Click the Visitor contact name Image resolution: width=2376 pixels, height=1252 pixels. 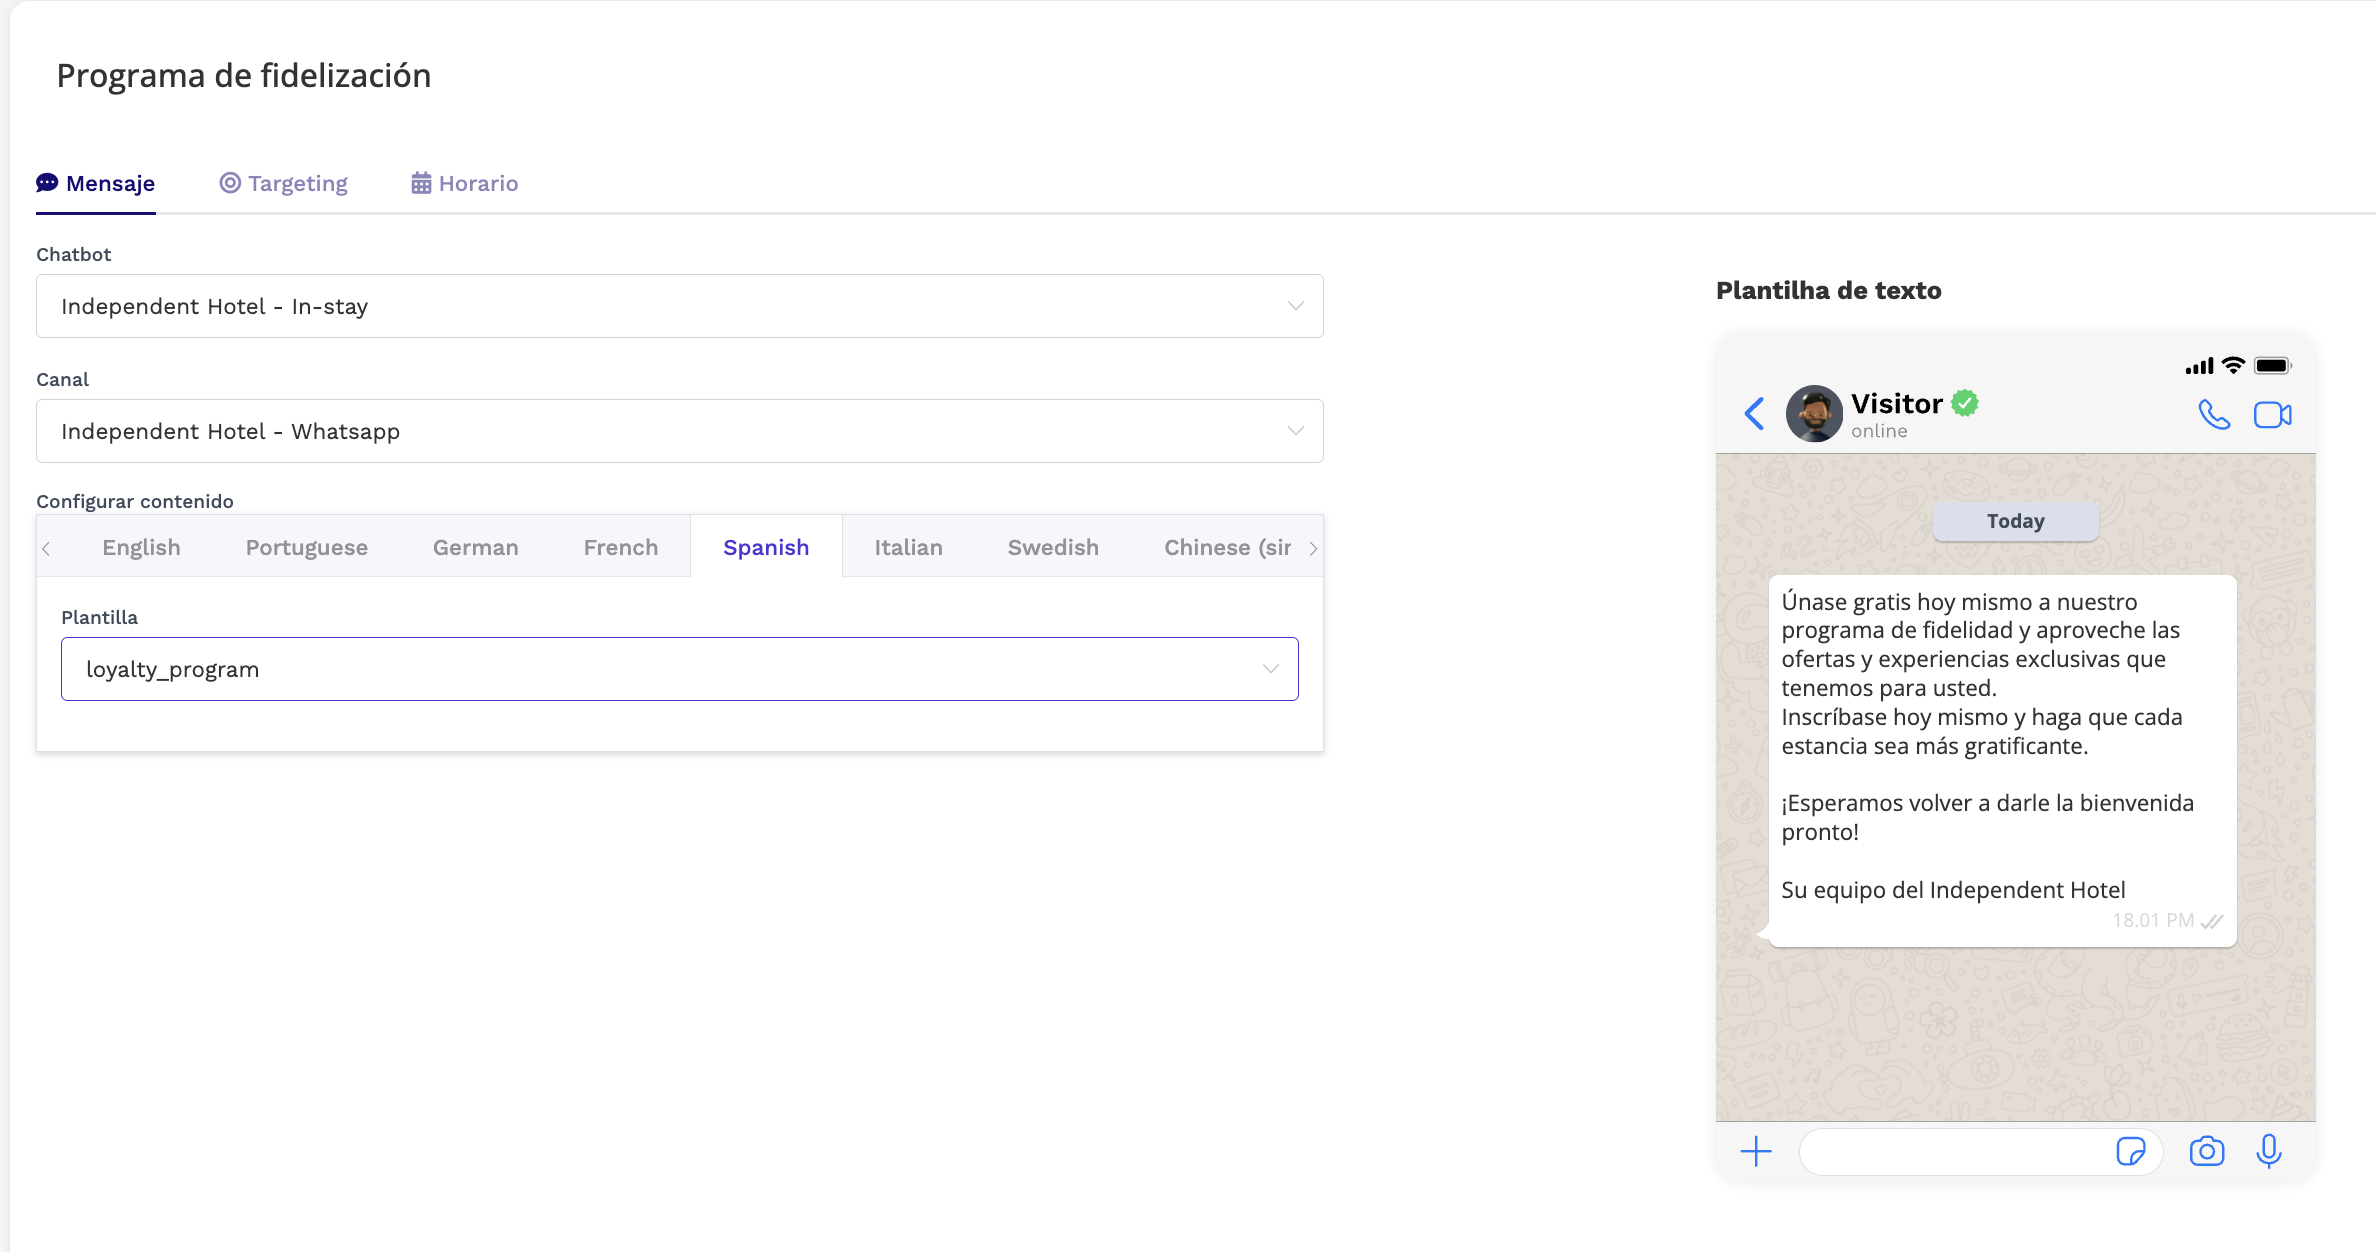pyautogui.click(x=1896, y=403)
